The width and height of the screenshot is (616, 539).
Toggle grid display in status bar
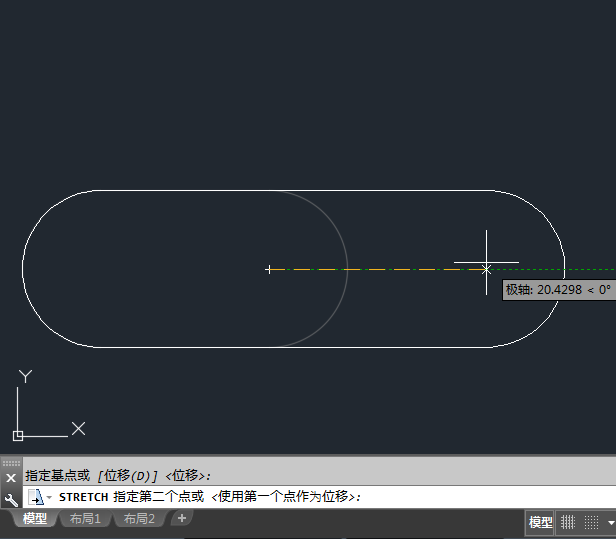tap(567, 522)
